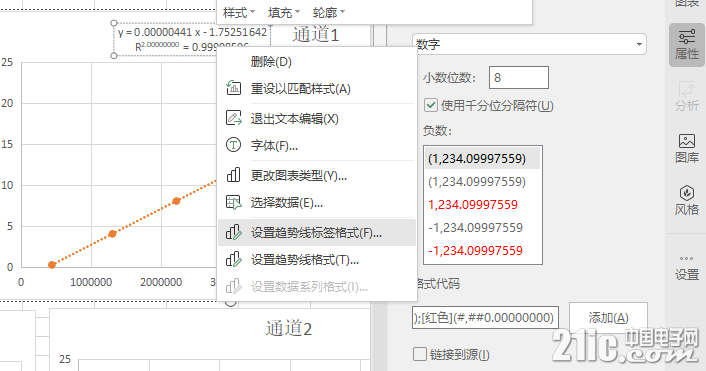Click the lowest data point near zero
706x371 pixels.
[x=52, y=265]
